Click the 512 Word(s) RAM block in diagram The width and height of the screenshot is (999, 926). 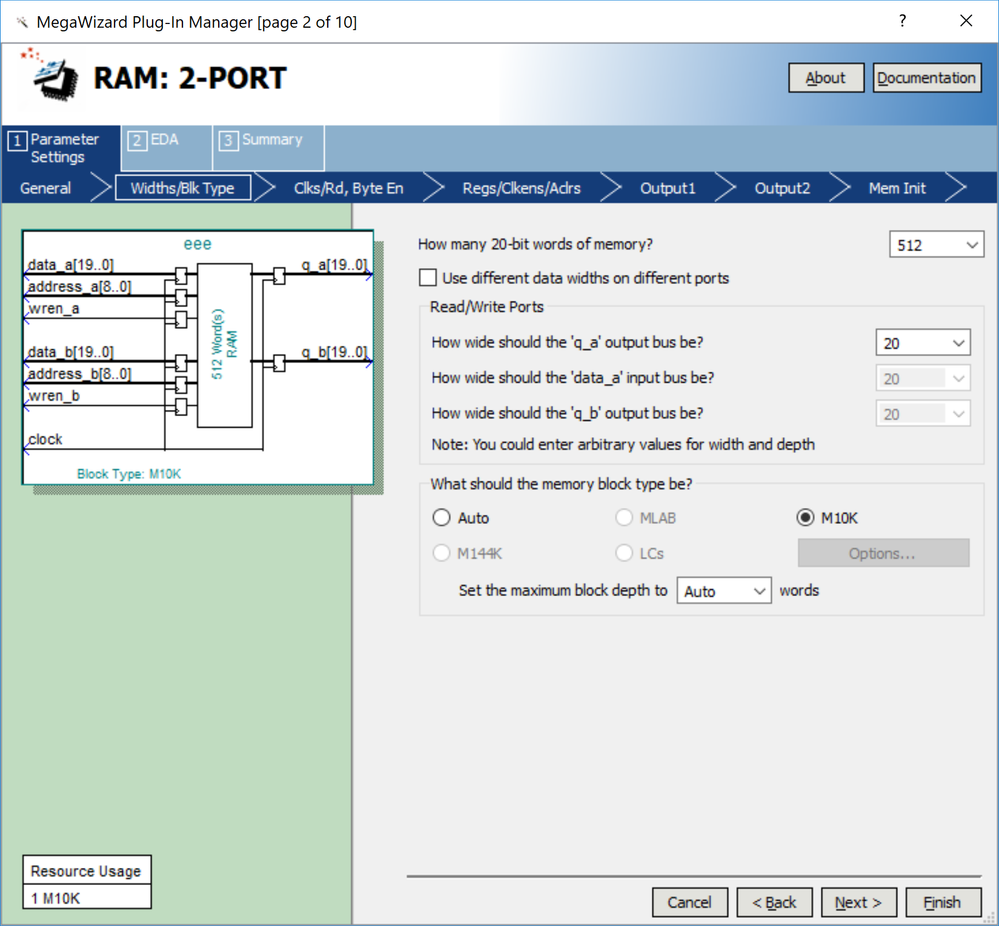(x=224, y=345)
